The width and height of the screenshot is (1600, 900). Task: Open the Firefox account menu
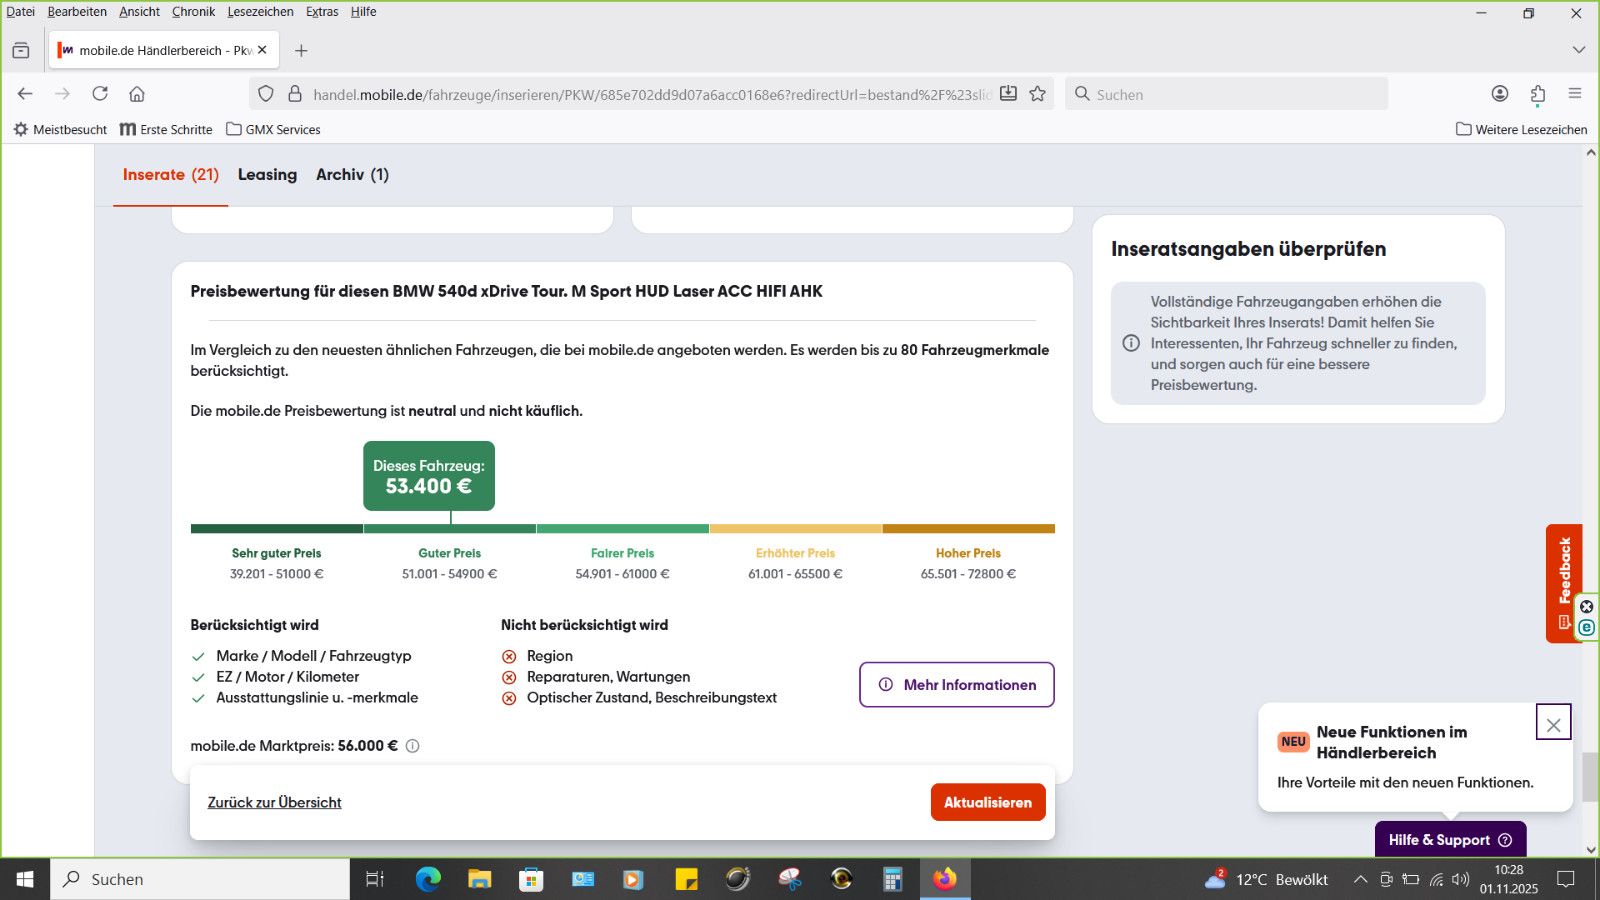pyautogui.click(x=1500, y=94)
